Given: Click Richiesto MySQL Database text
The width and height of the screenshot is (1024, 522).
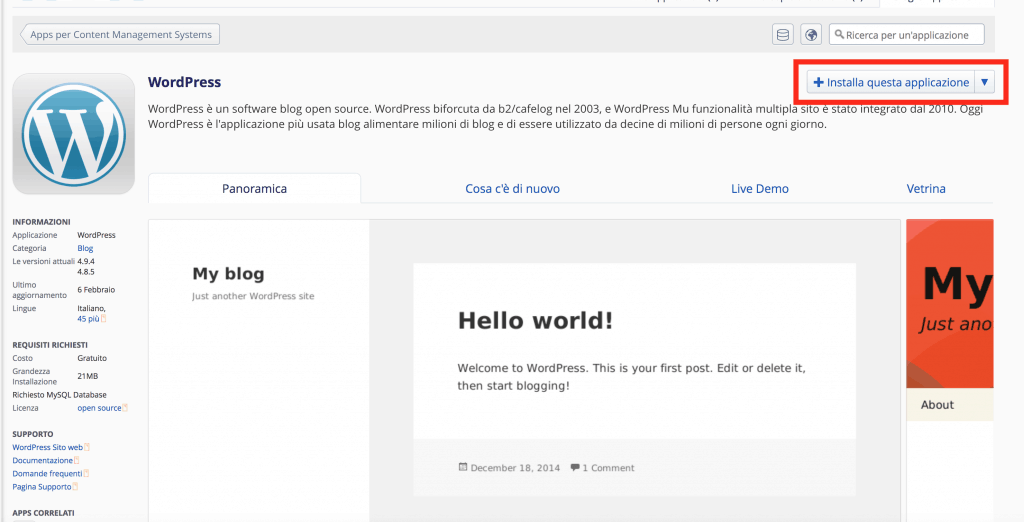Looking at the screenshot, I should 59,395.
